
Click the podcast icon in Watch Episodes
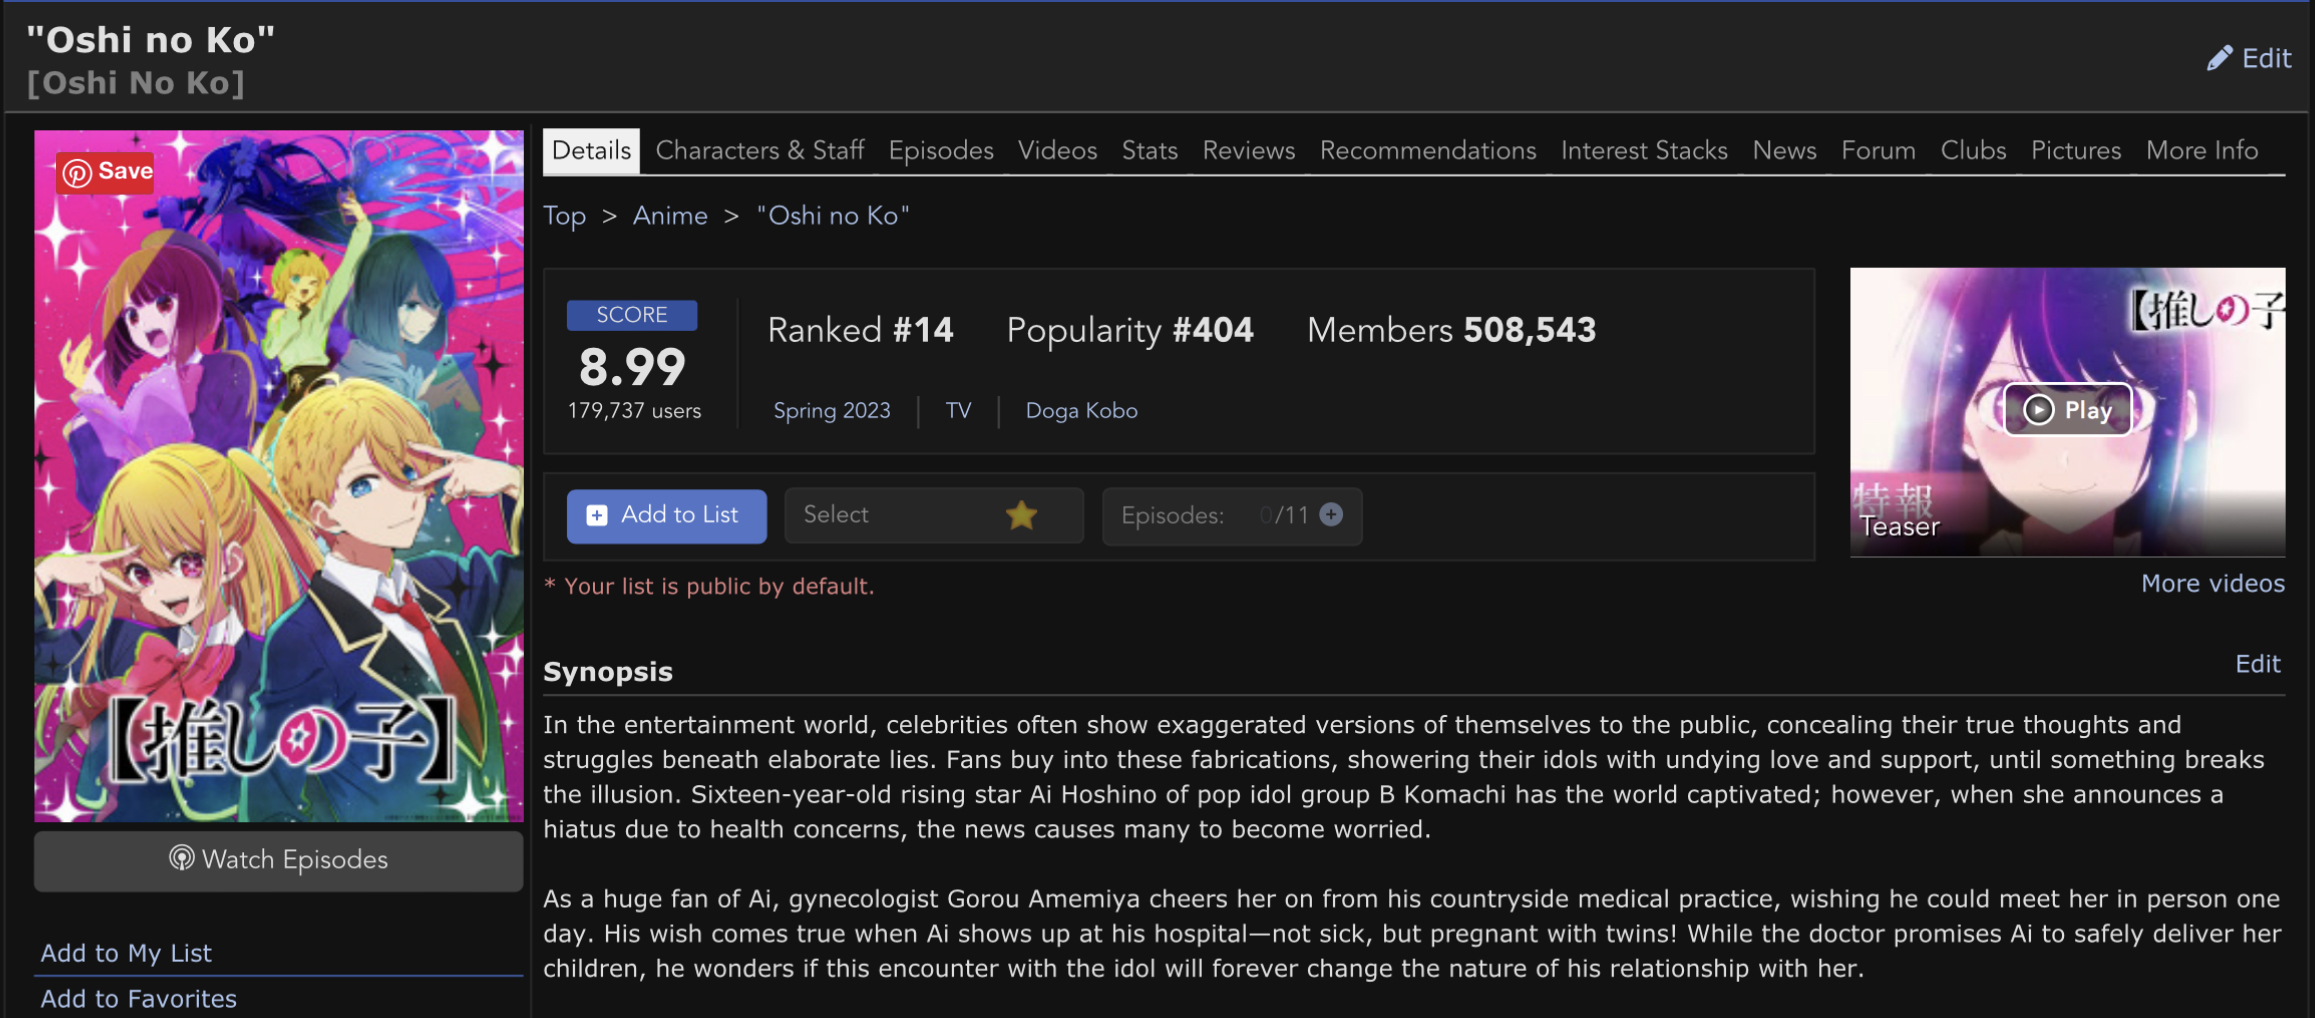181,858
